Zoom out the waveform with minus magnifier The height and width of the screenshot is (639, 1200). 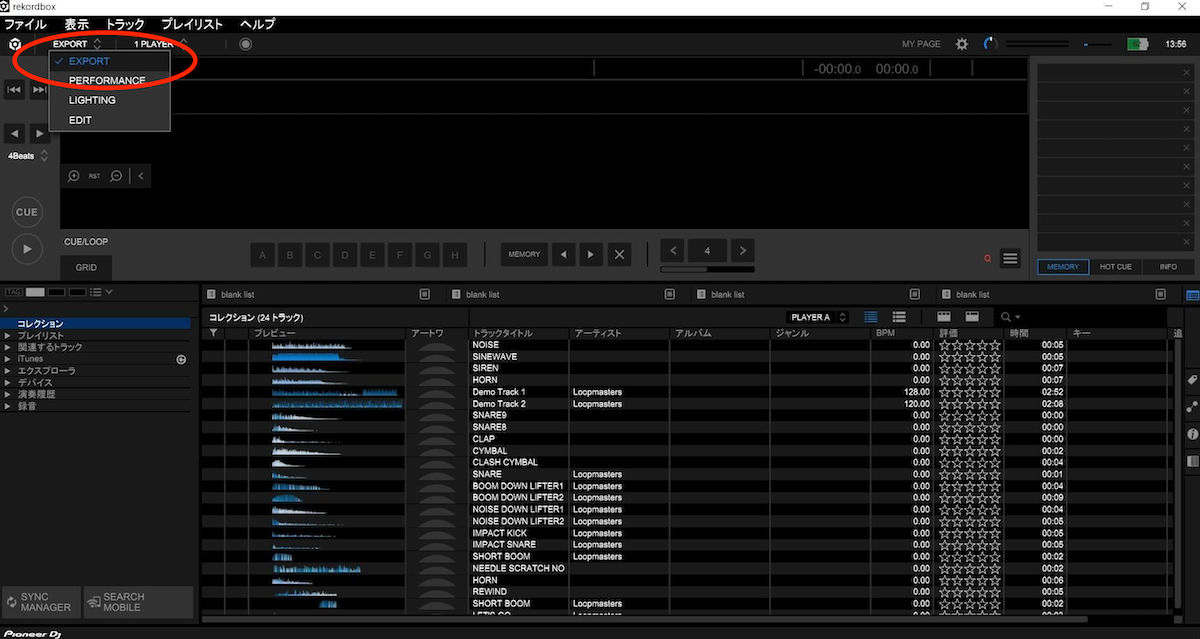click(116, 176)
